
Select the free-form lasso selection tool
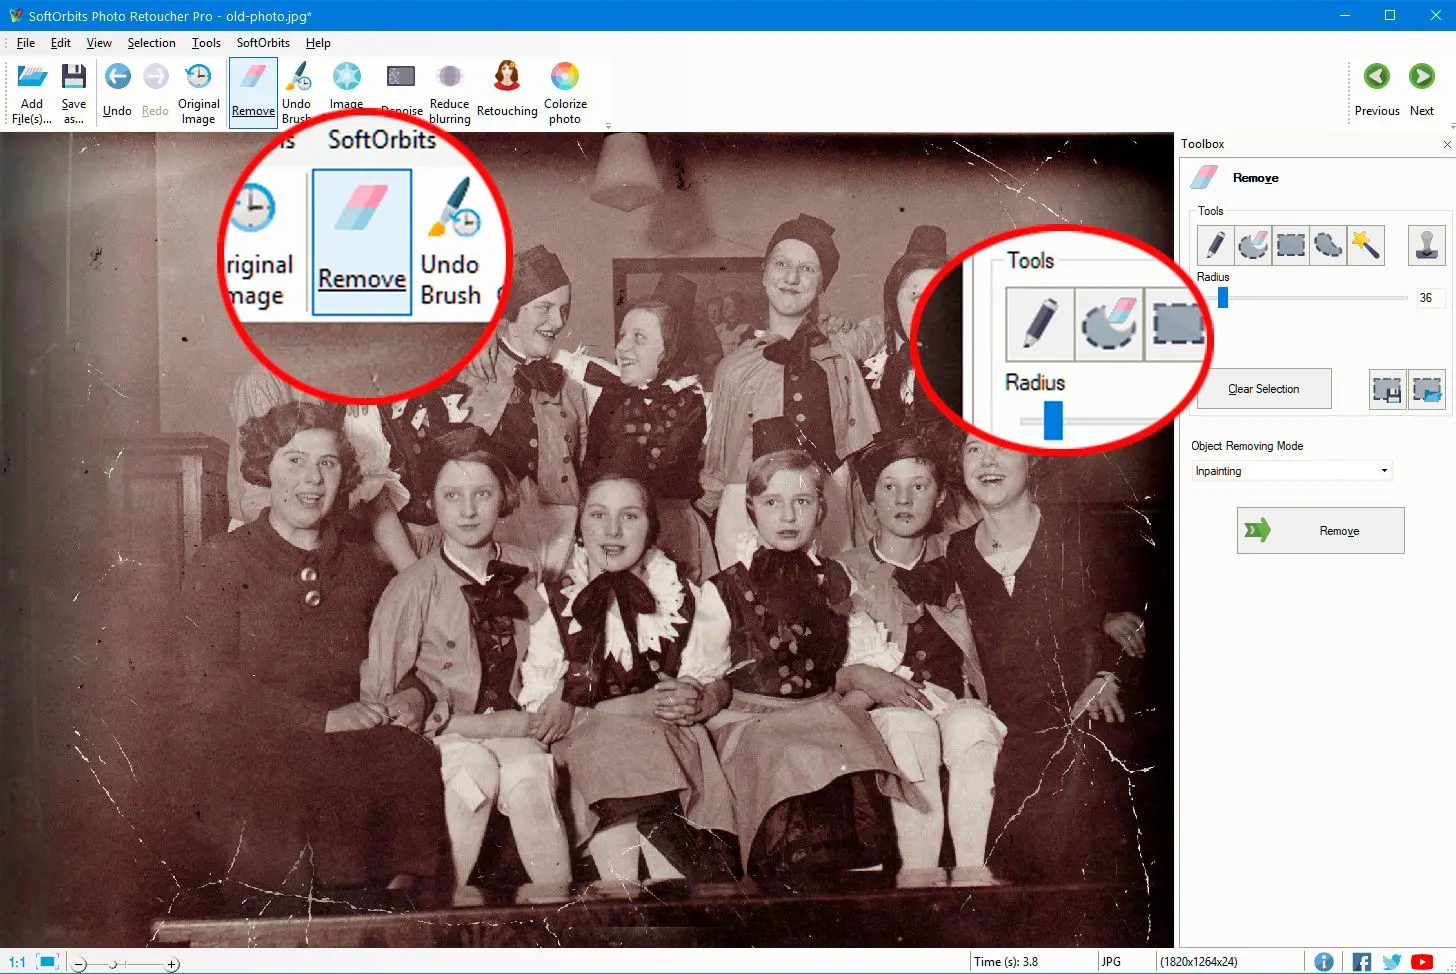click(x=1328, y=245)
